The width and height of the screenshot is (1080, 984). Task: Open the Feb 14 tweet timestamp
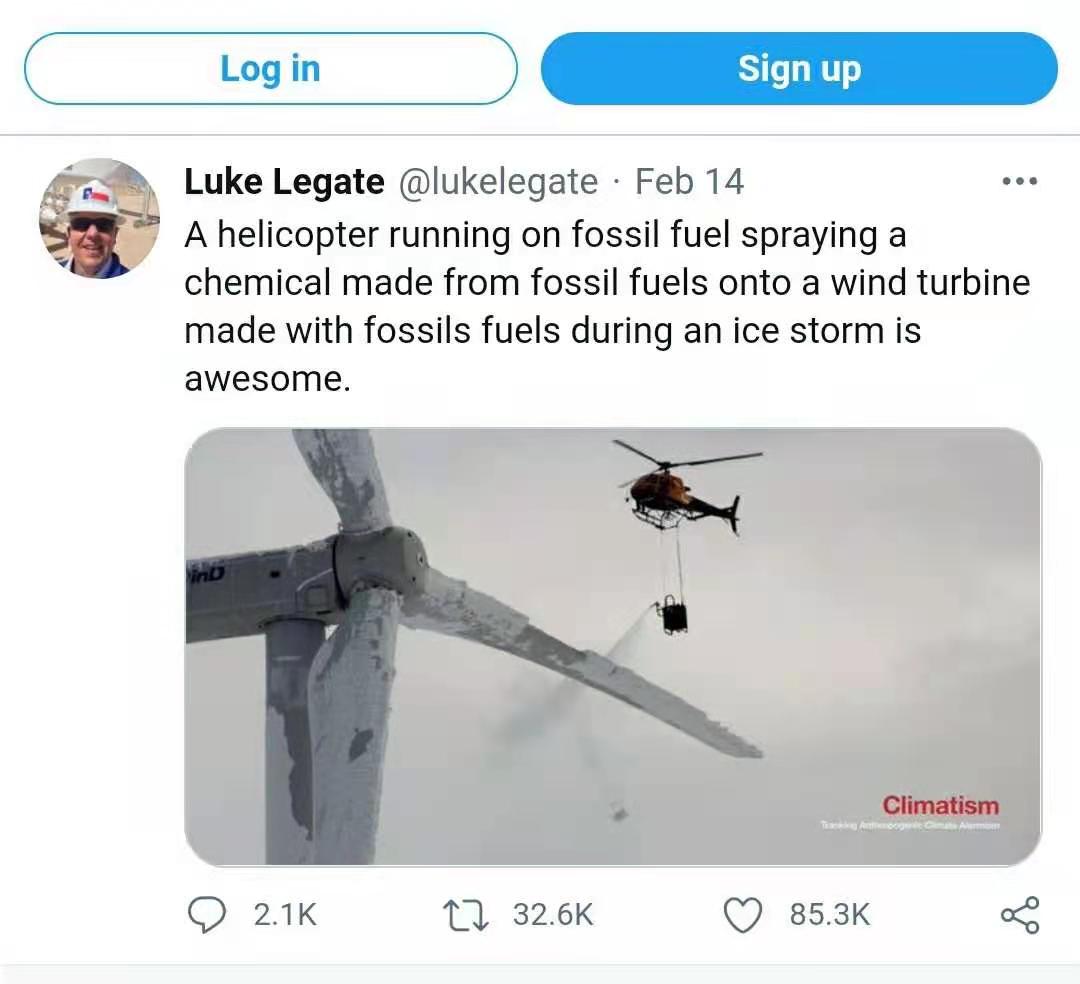pos(689,181)
